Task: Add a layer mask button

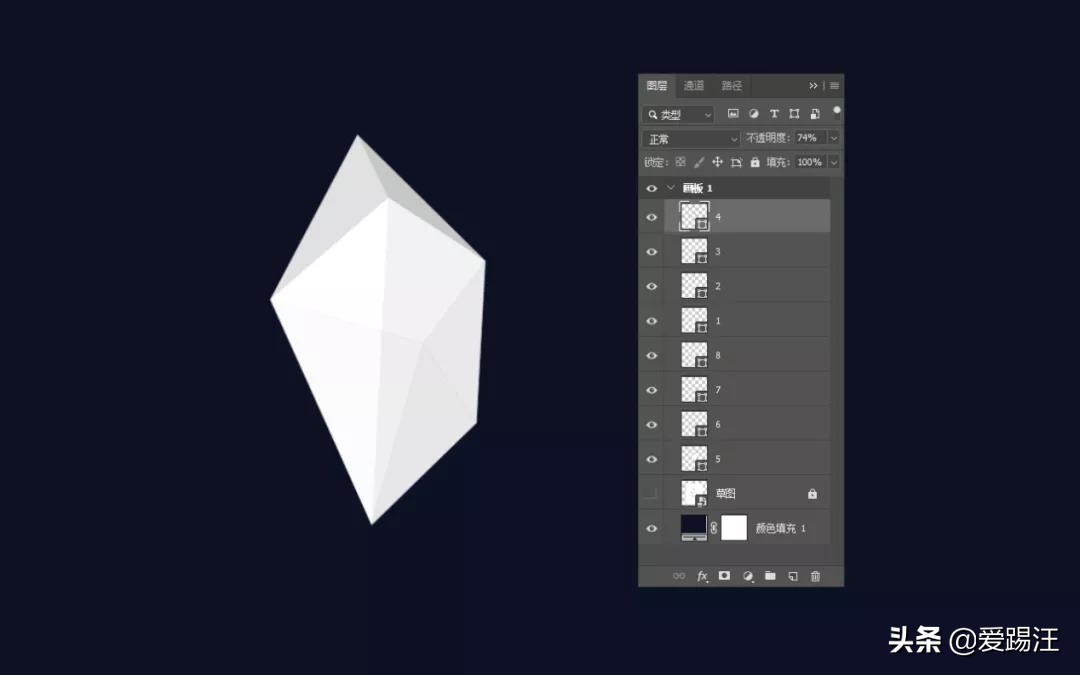Action: pyautogui.click(x=724, y=575)
